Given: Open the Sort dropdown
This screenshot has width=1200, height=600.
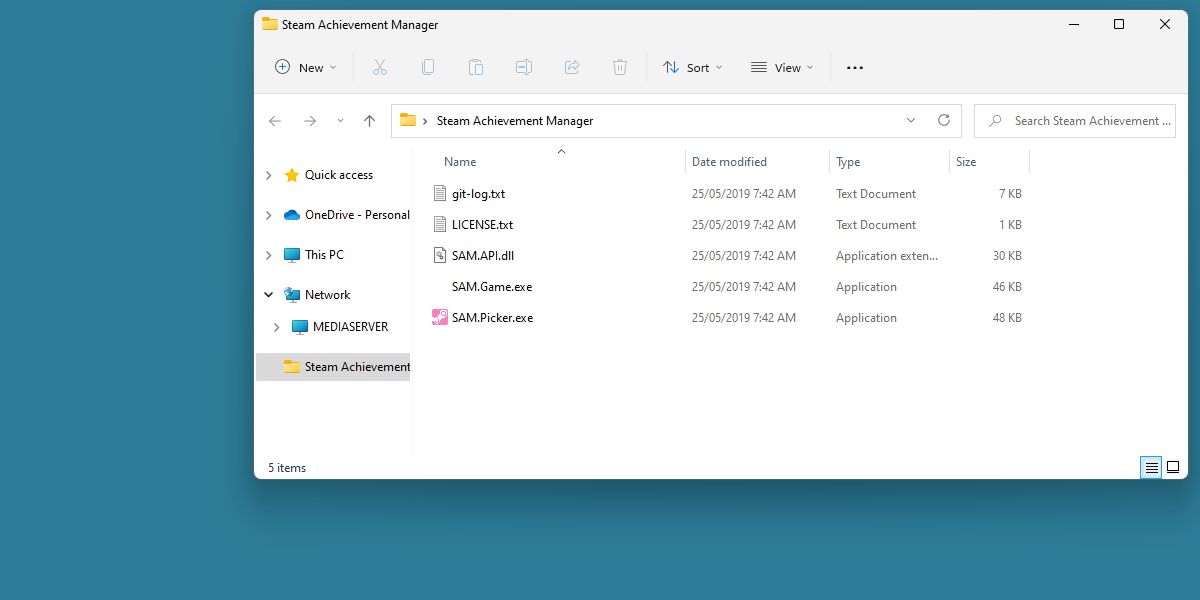Looking at the screenshot, I should (693, 66).
